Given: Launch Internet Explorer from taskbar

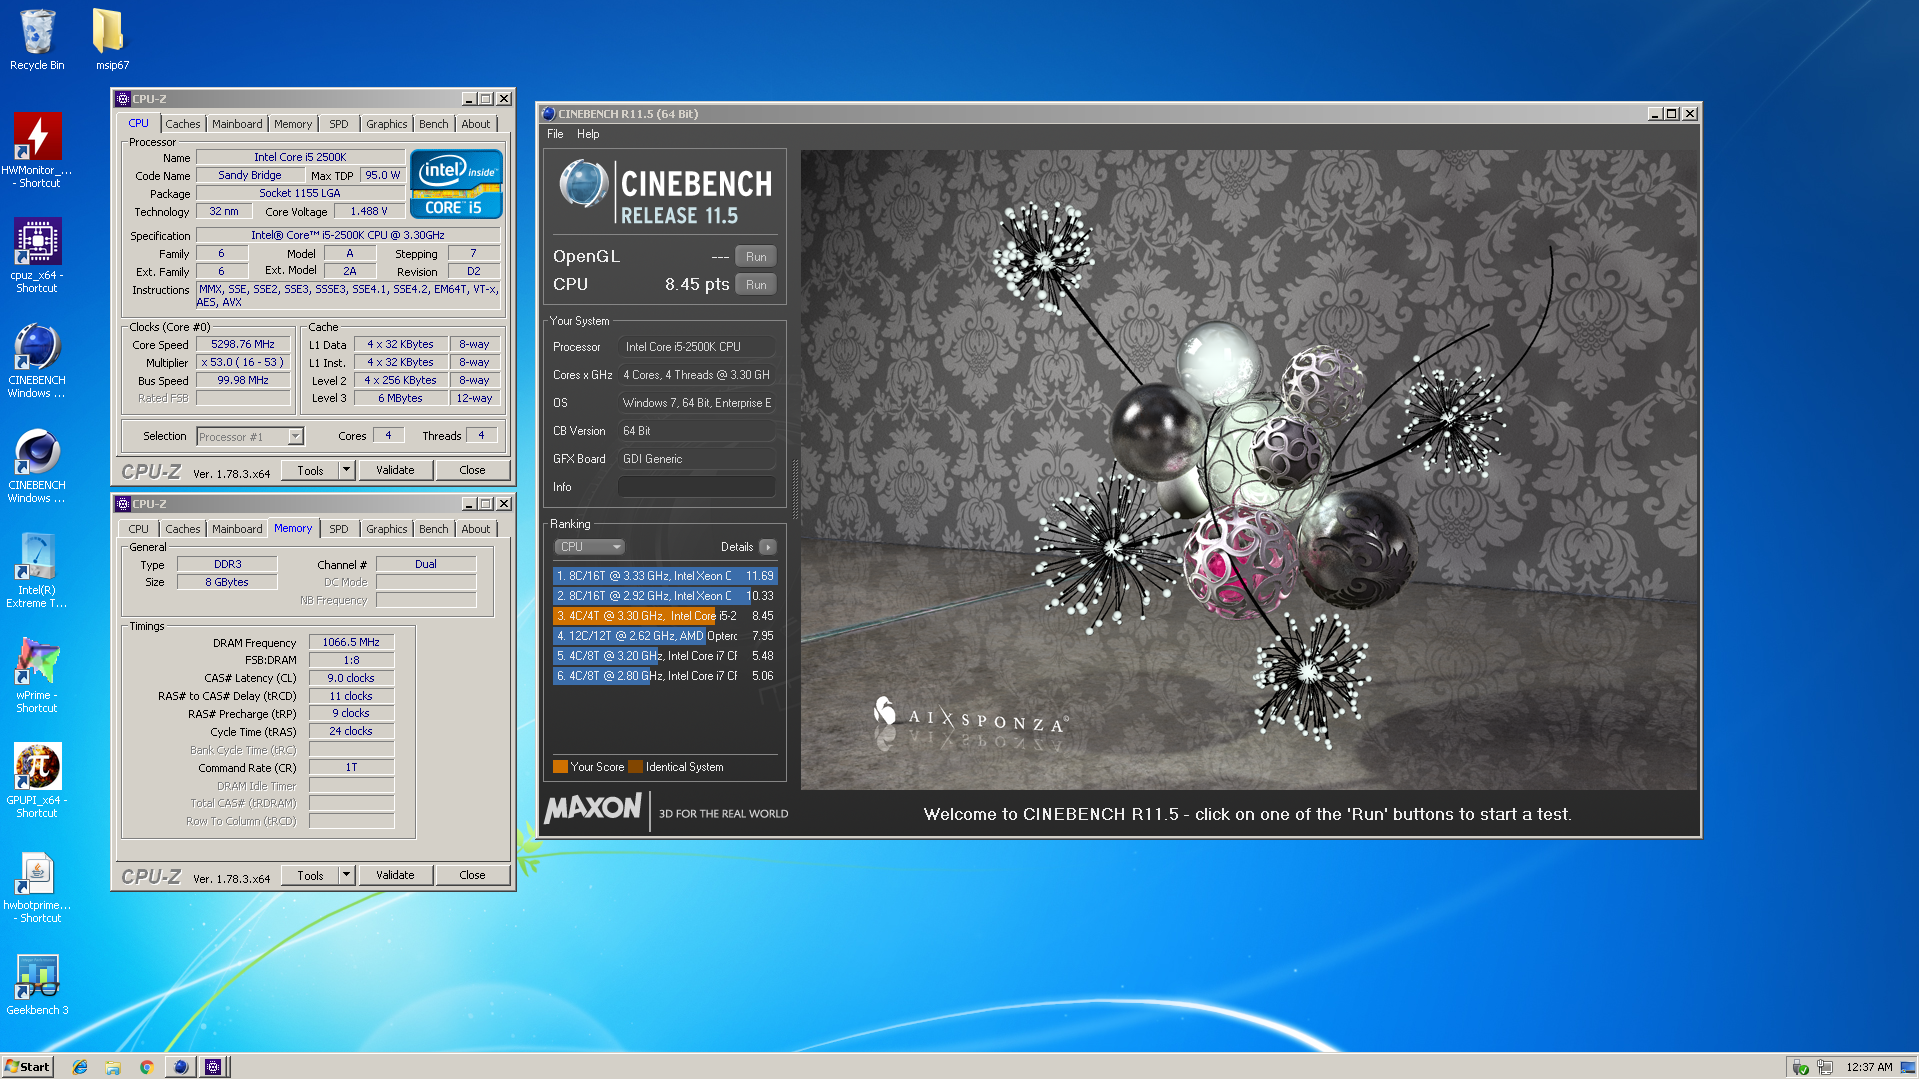Looking at the screenshot, I should pyautogui.click(x=80, y=1067).
